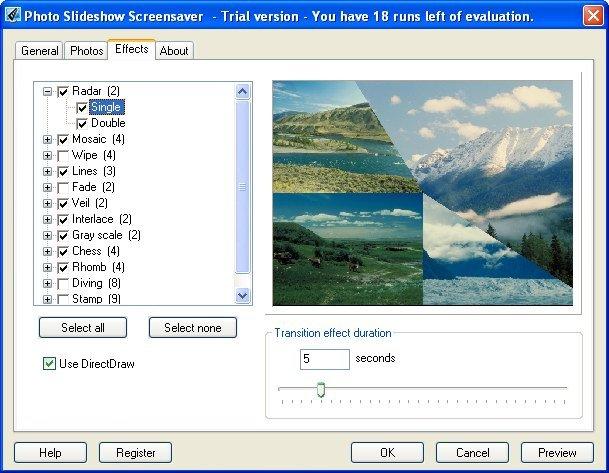
Task: Click the duration seconds input field
Action: click(x=324, y=359)
